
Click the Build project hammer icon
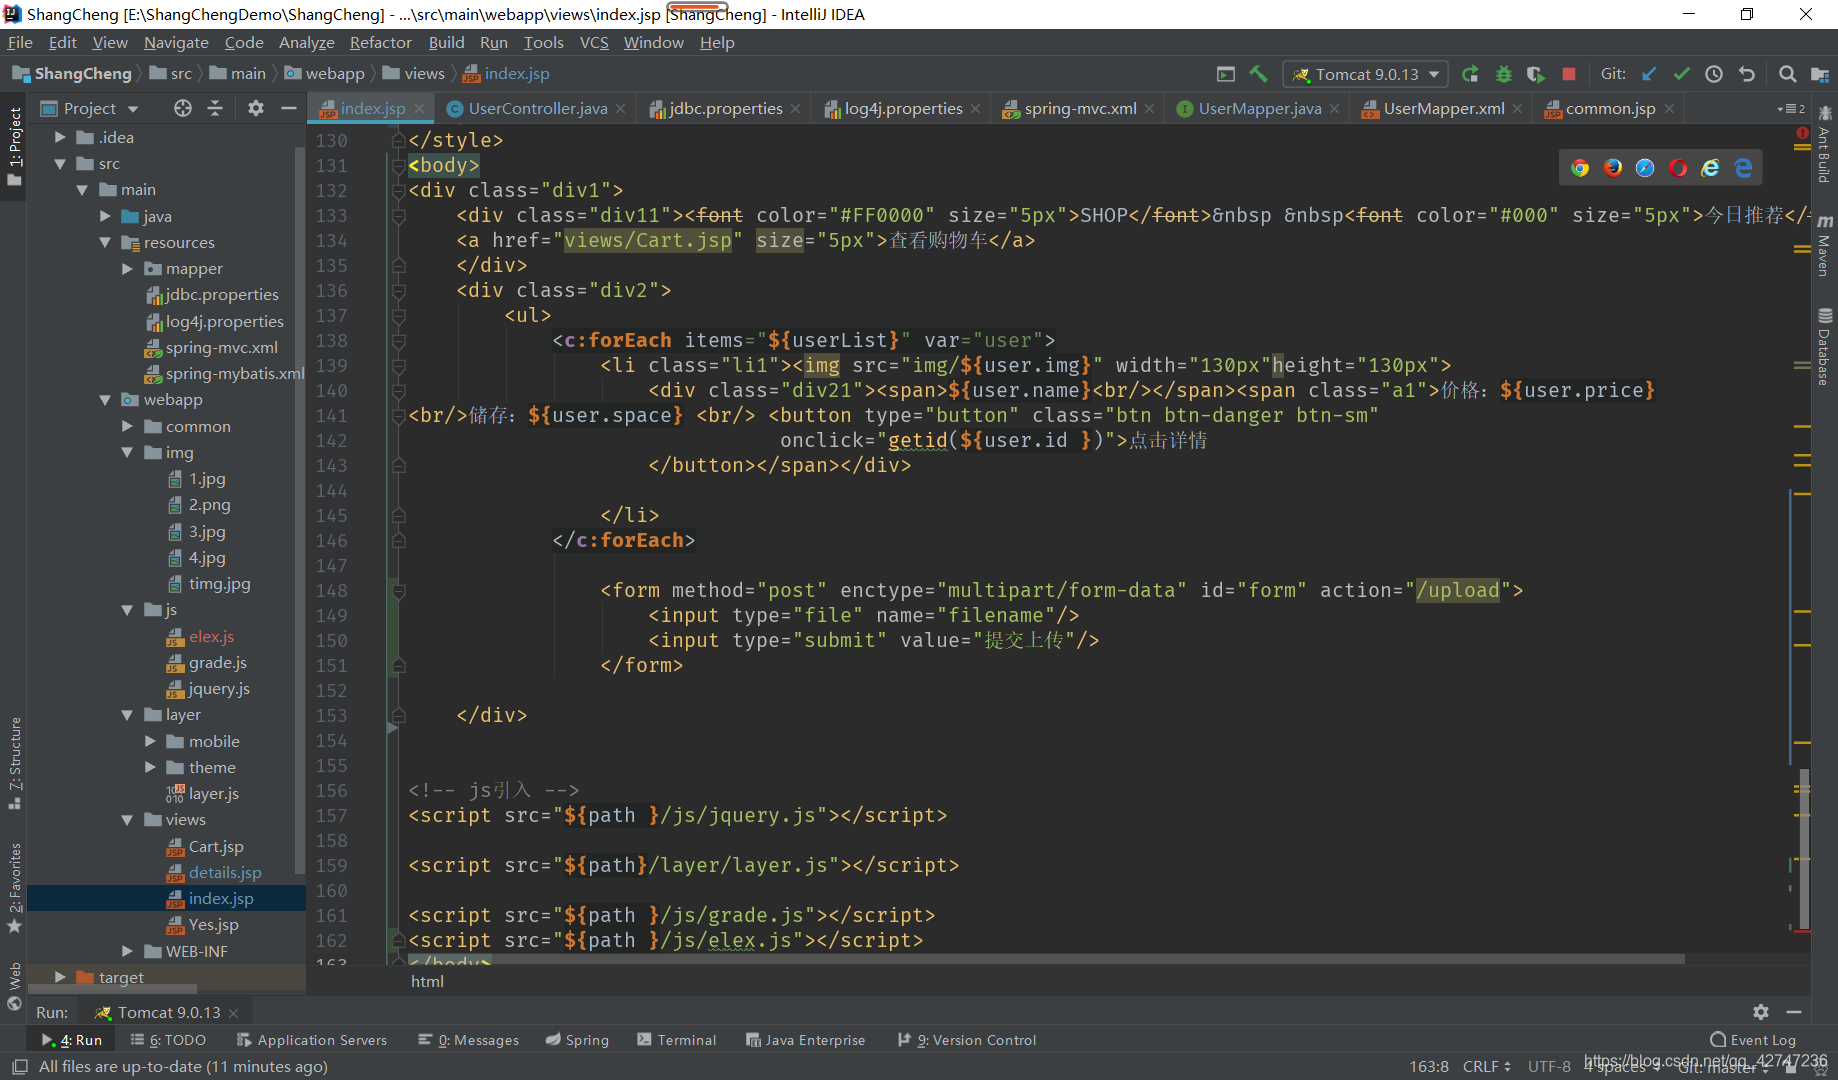click(1259, 74)
